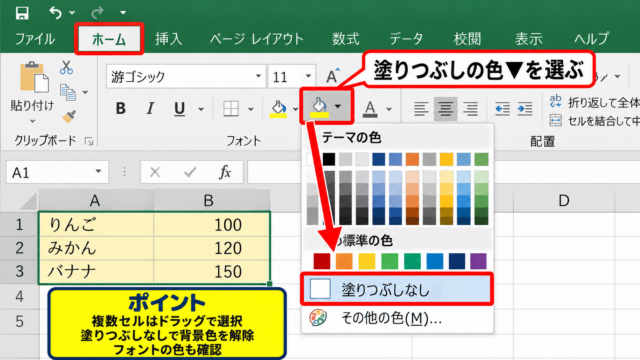The width and height of the screenshot is (640, 360).
Task: Click the Save icon in quick access toolbar
Action: pos(22,13)
